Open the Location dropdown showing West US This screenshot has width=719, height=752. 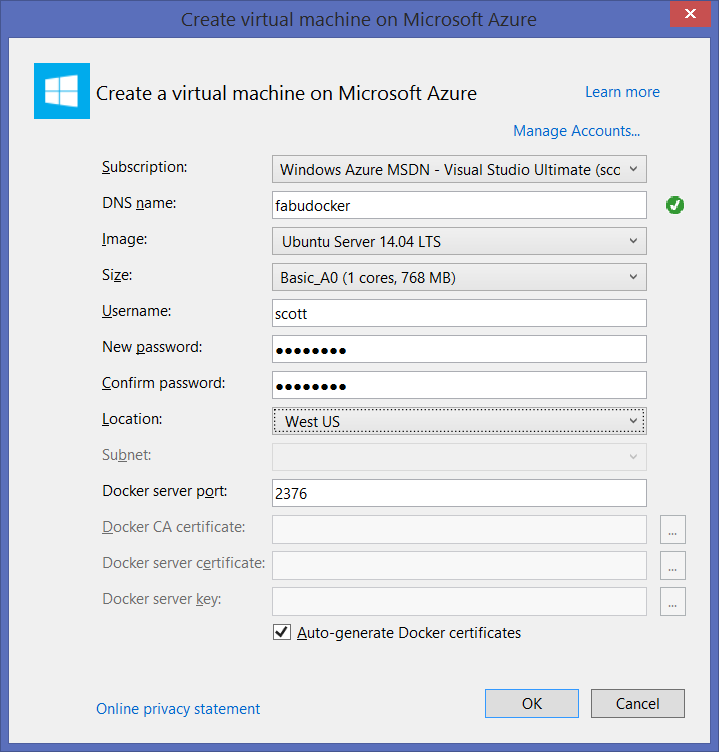click(459, 421)
